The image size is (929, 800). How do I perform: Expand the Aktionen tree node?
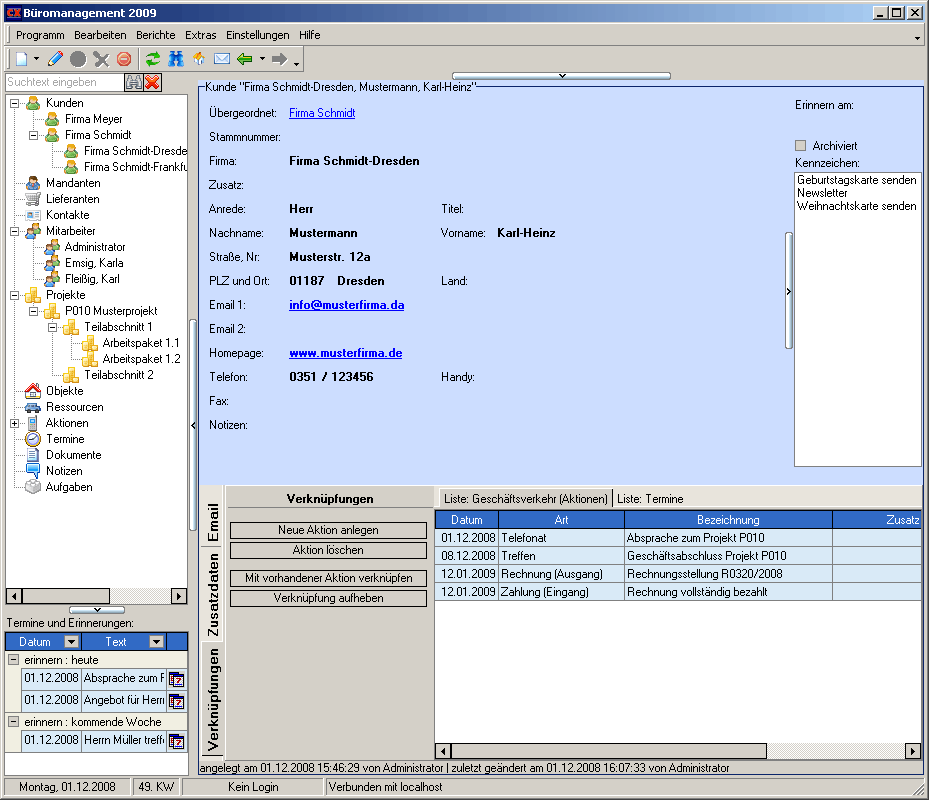(14, 423)
